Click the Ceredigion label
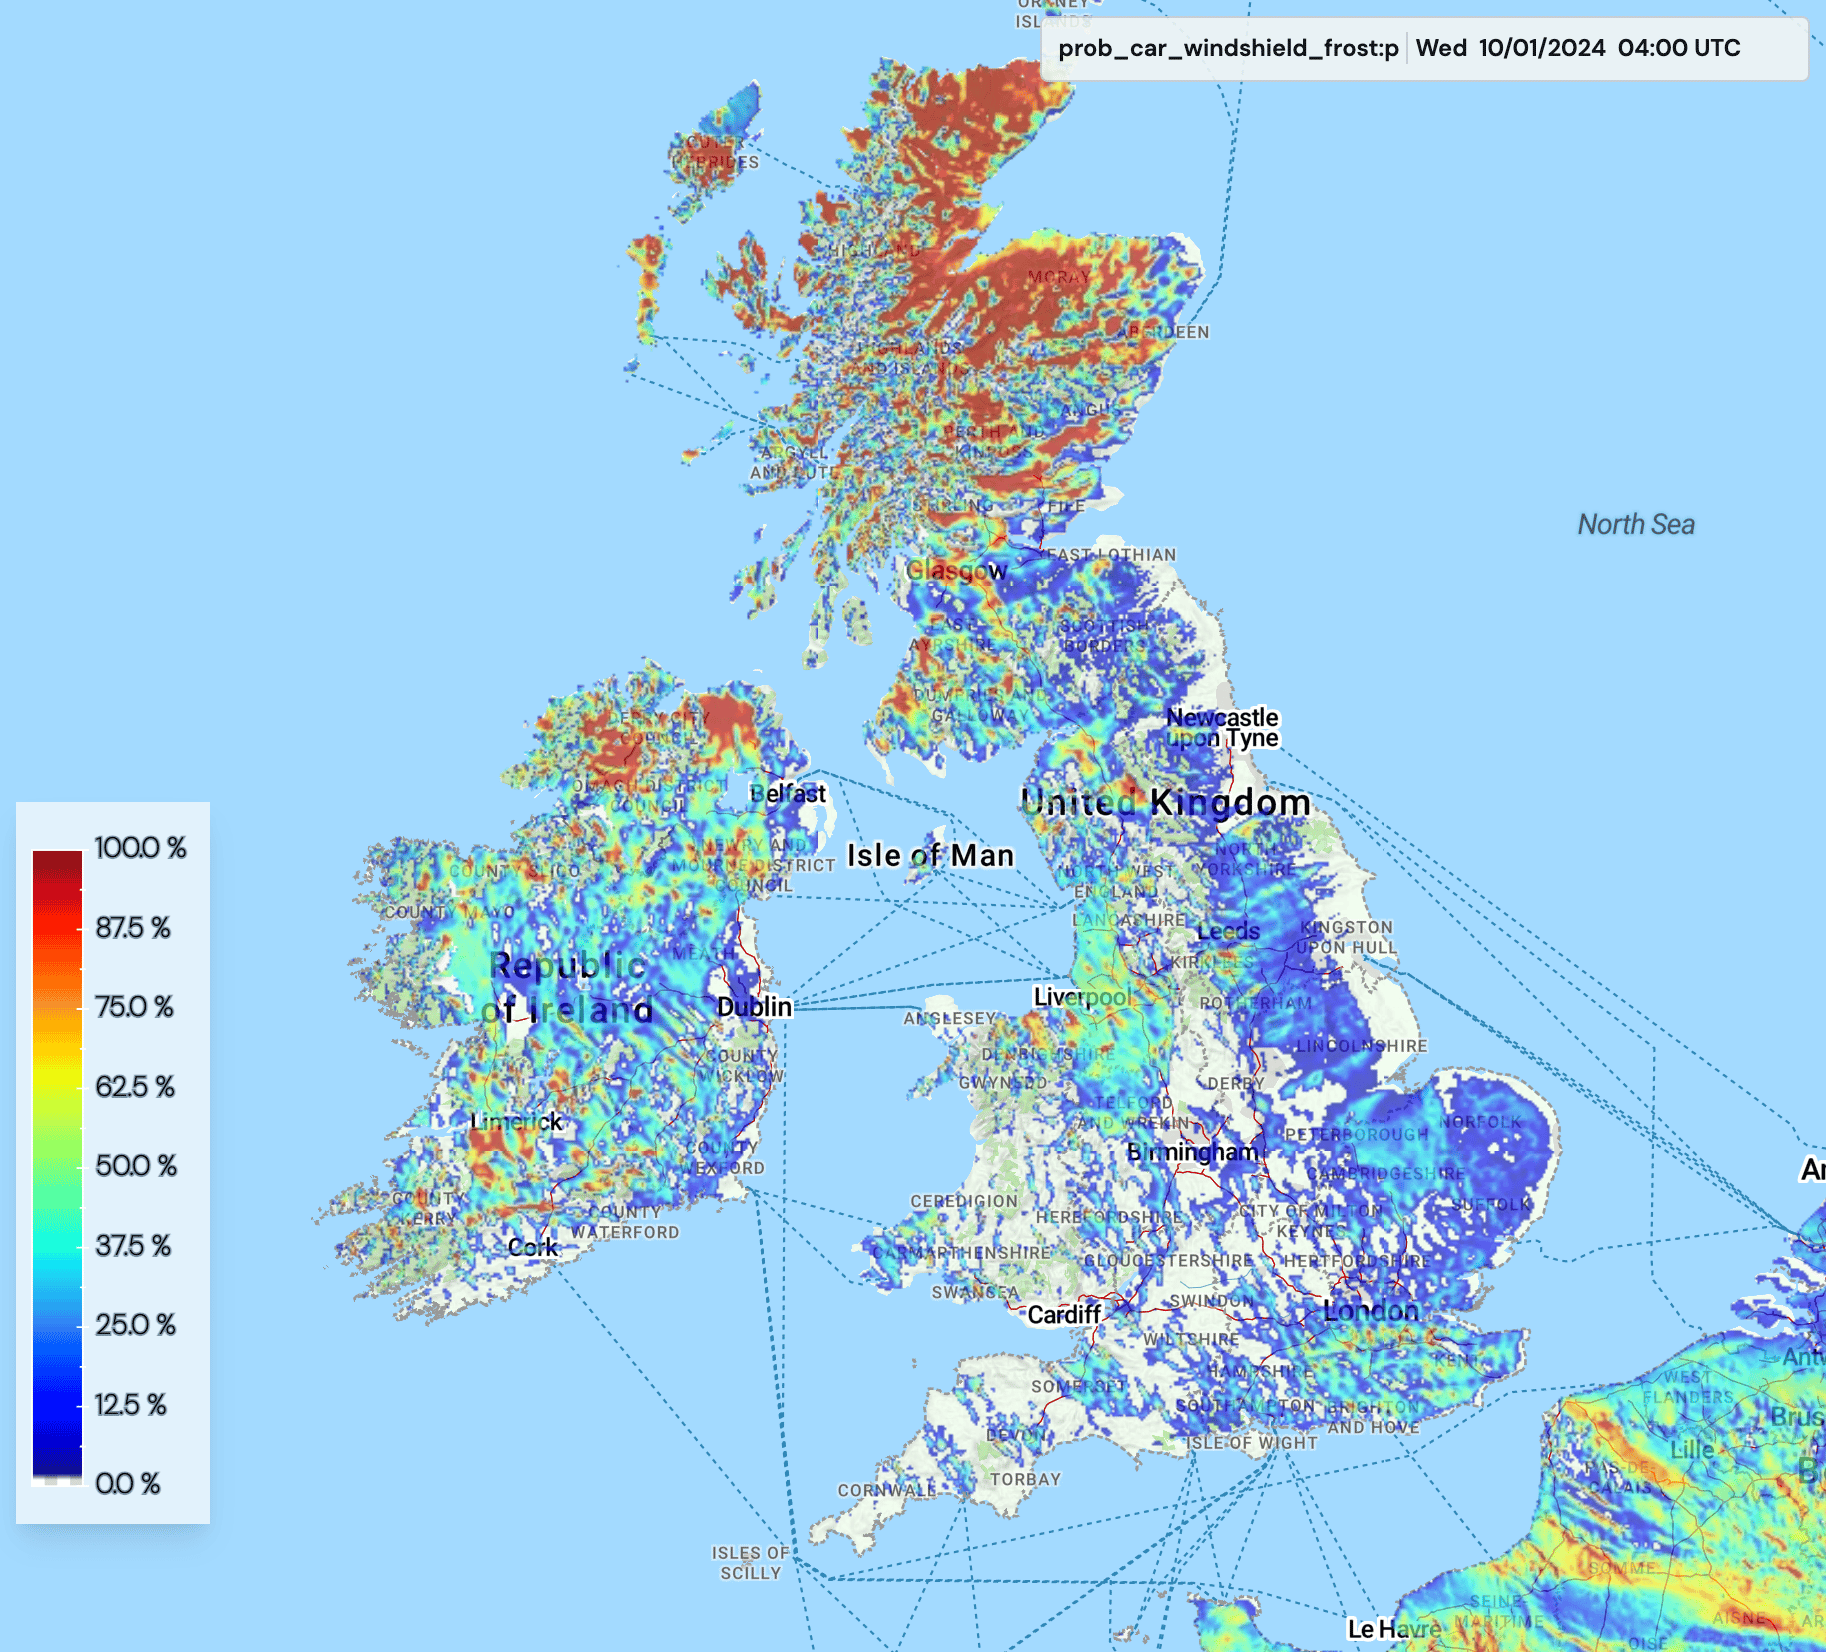 click(964, 1201)
